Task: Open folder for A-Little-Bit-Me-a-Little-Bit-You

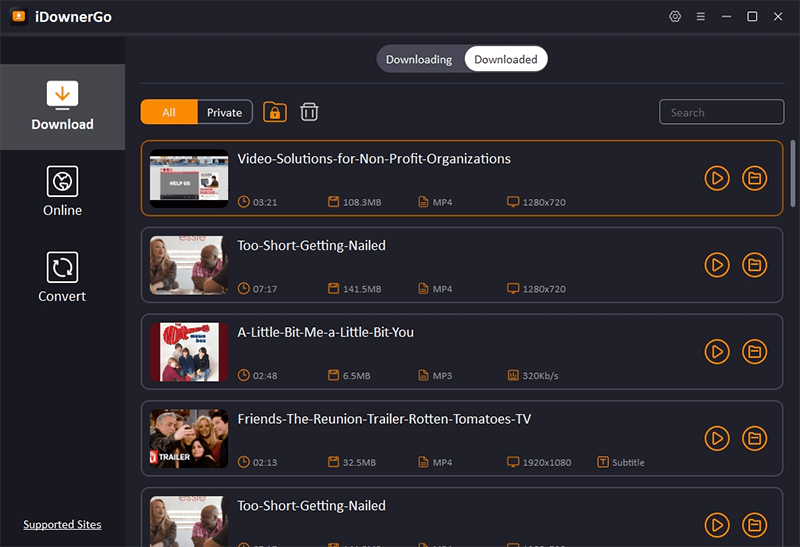Action: (754, 352)
